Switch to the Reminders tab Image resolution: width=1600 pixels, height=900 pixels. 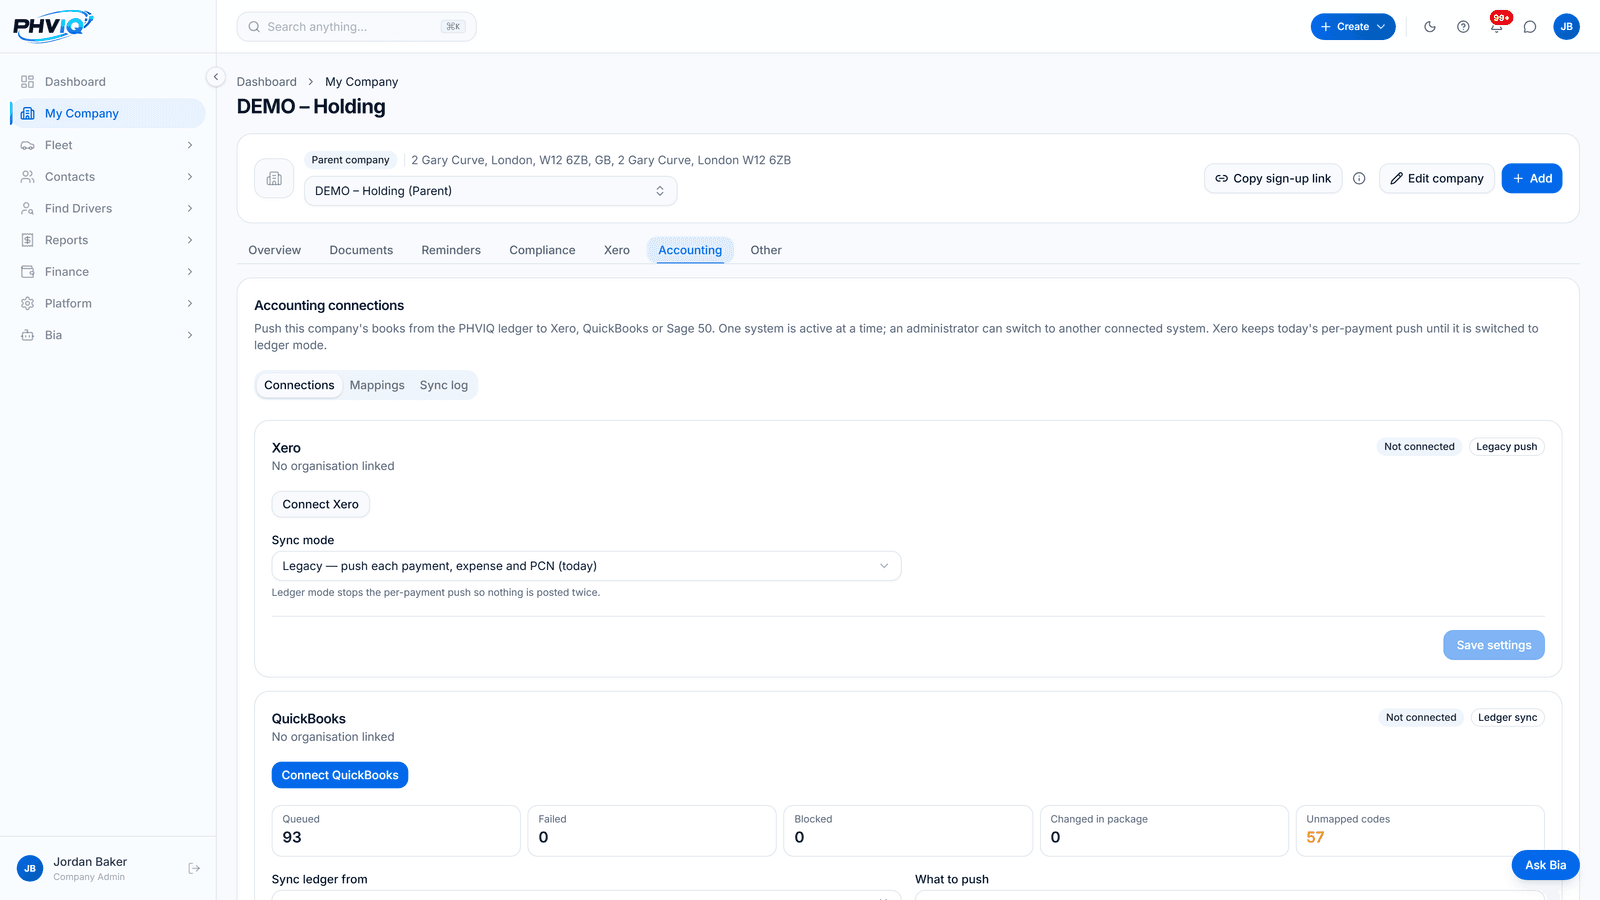(x=451, y=250)
